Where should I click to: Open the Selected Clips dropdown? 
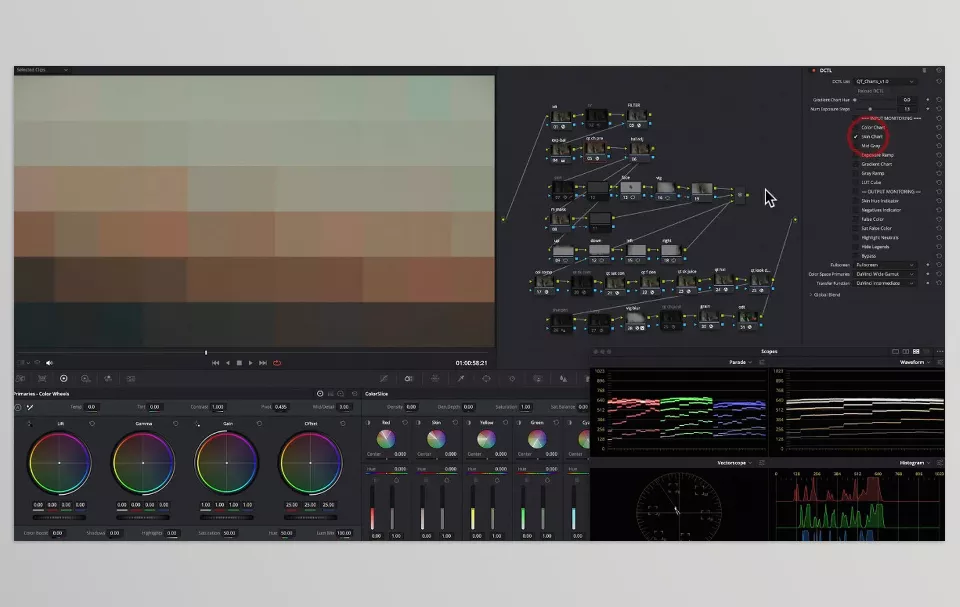pos(42,70)
